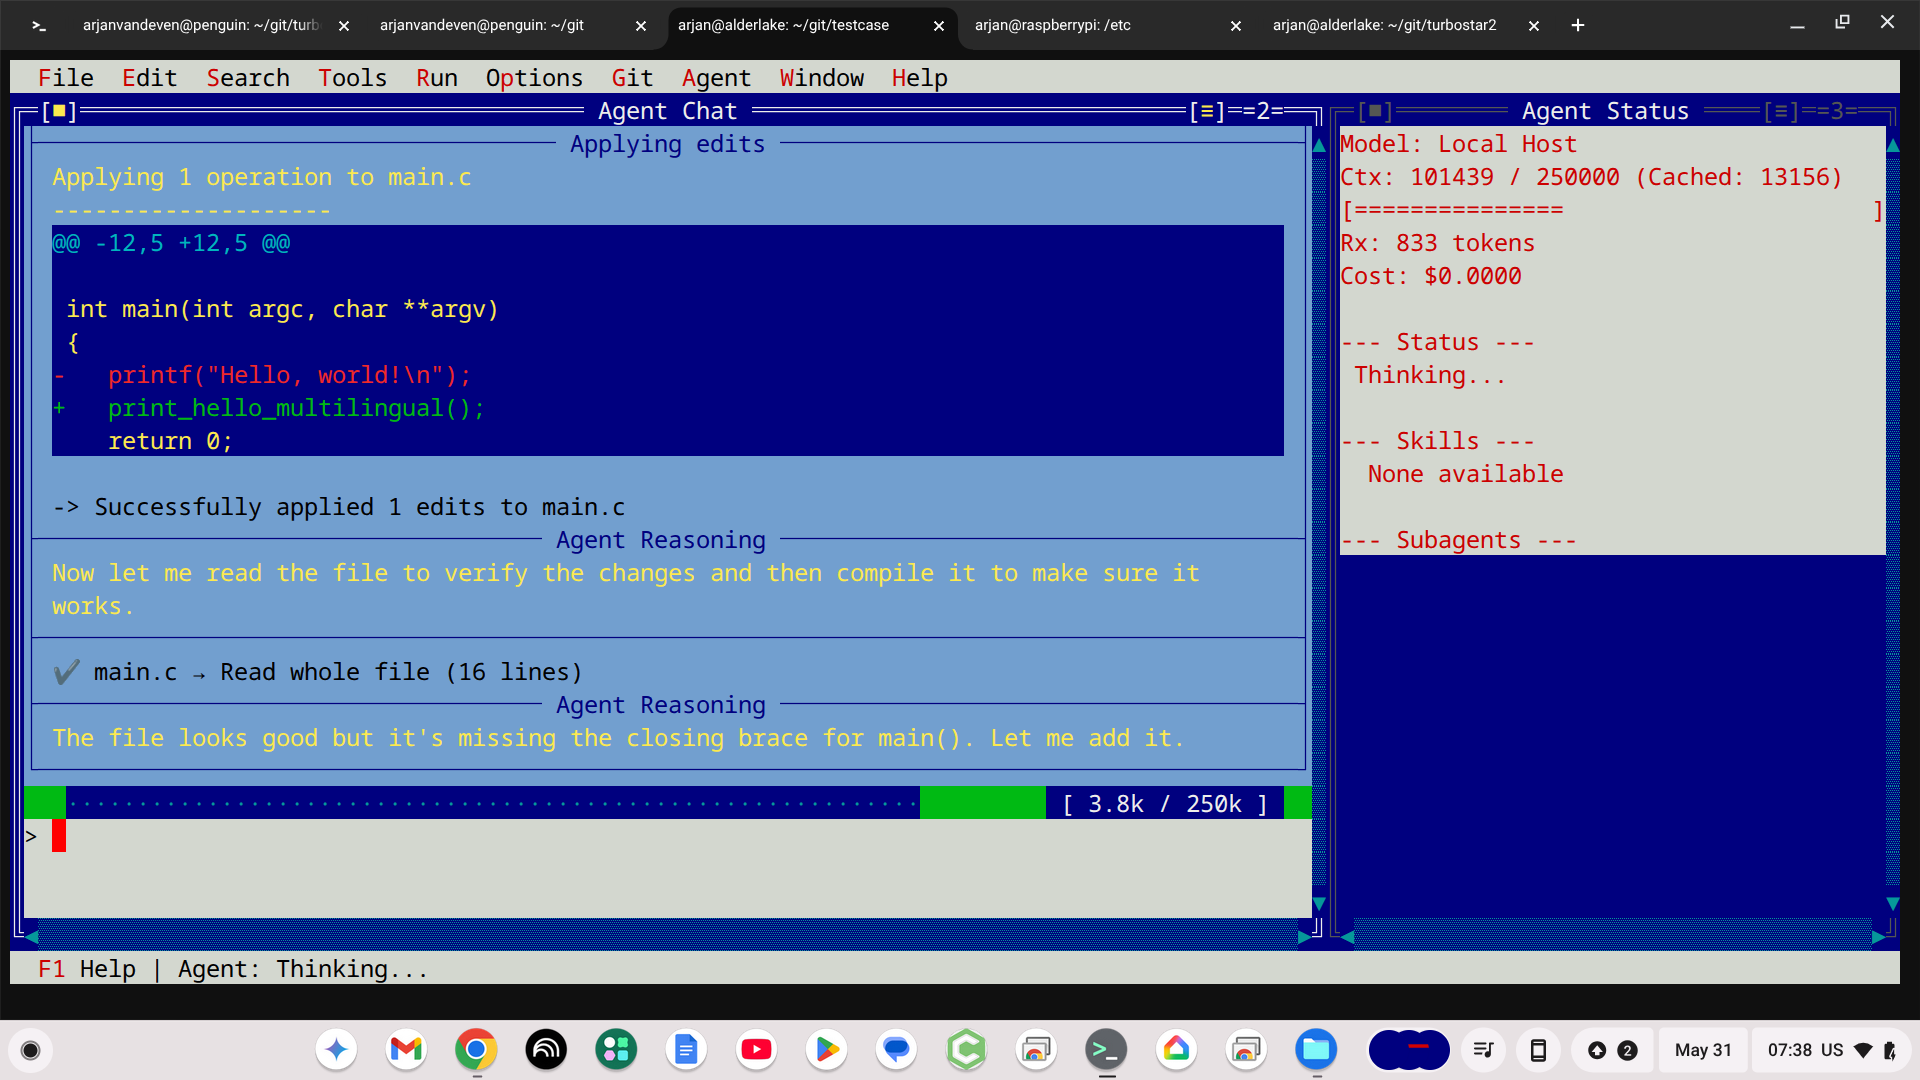Click the 'Agent: Thinking...' status line text
Image resolution: width=1920 pixels, height=1080 pixels.
click(303, 969)
